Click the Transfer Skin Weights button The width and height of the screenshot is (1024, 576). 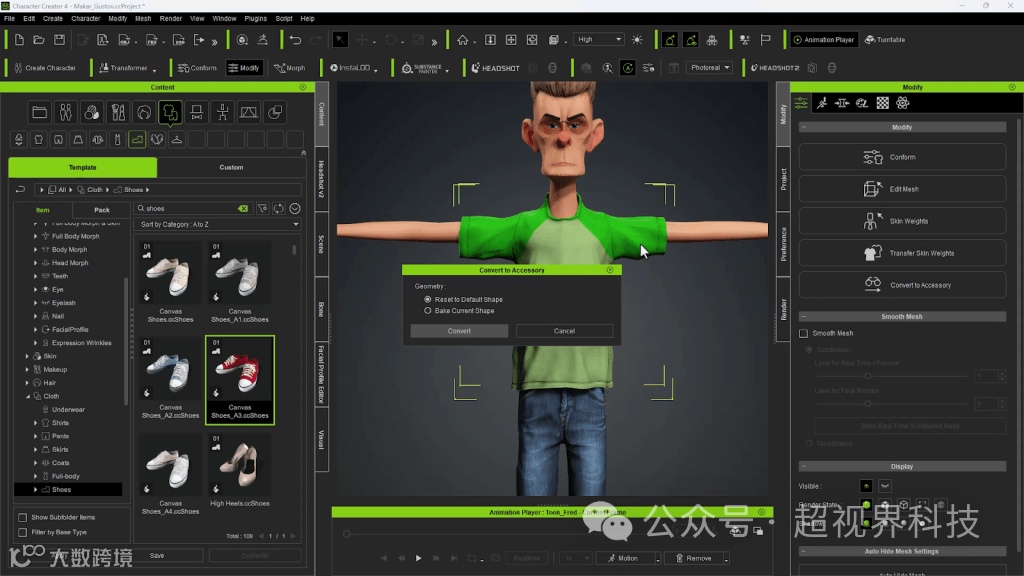coord(902,253)
